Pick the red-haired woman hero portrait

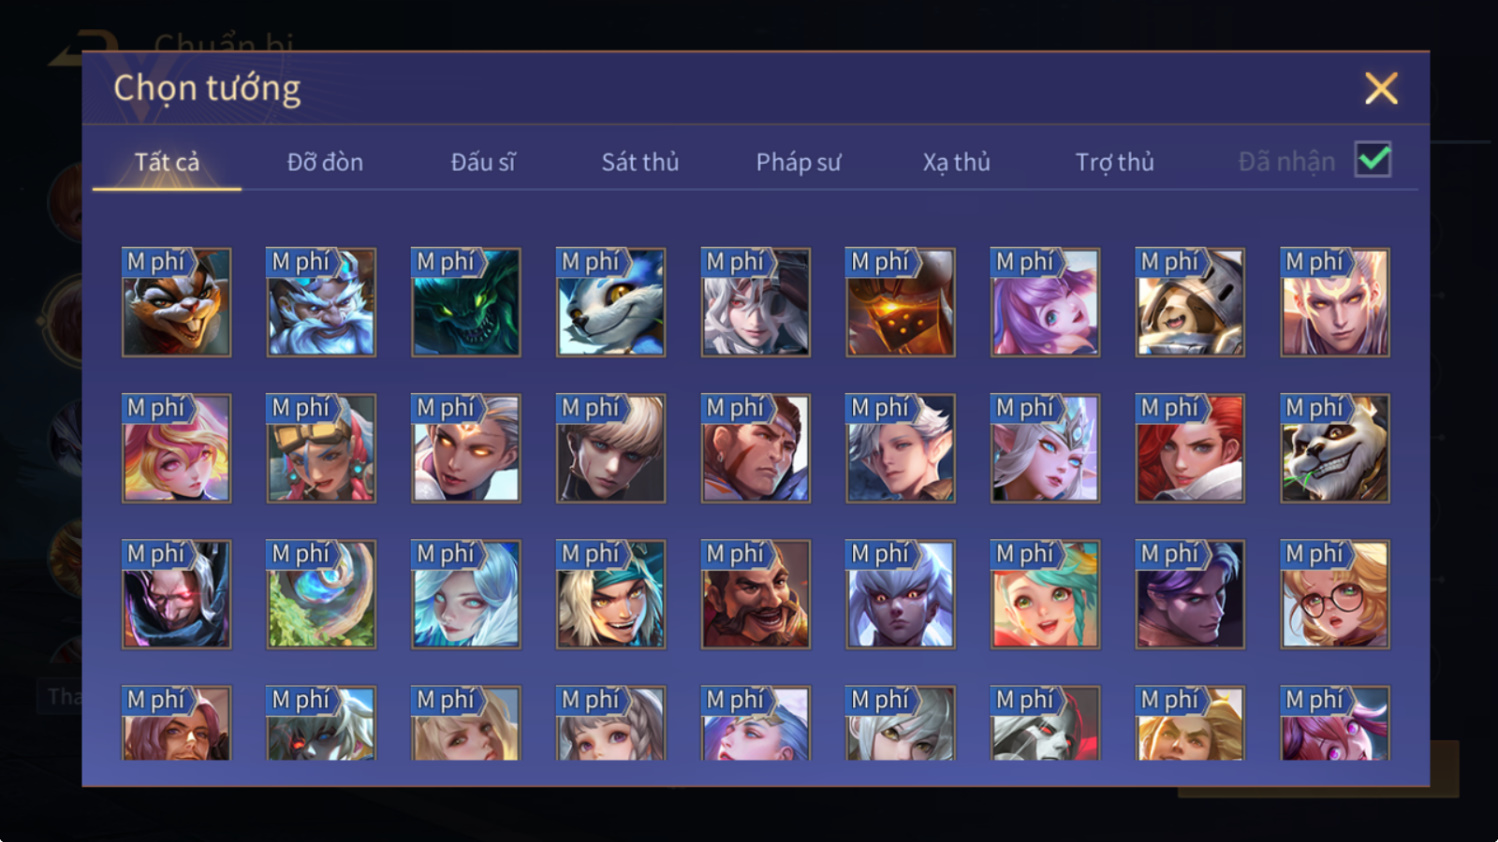[1190, 448]
